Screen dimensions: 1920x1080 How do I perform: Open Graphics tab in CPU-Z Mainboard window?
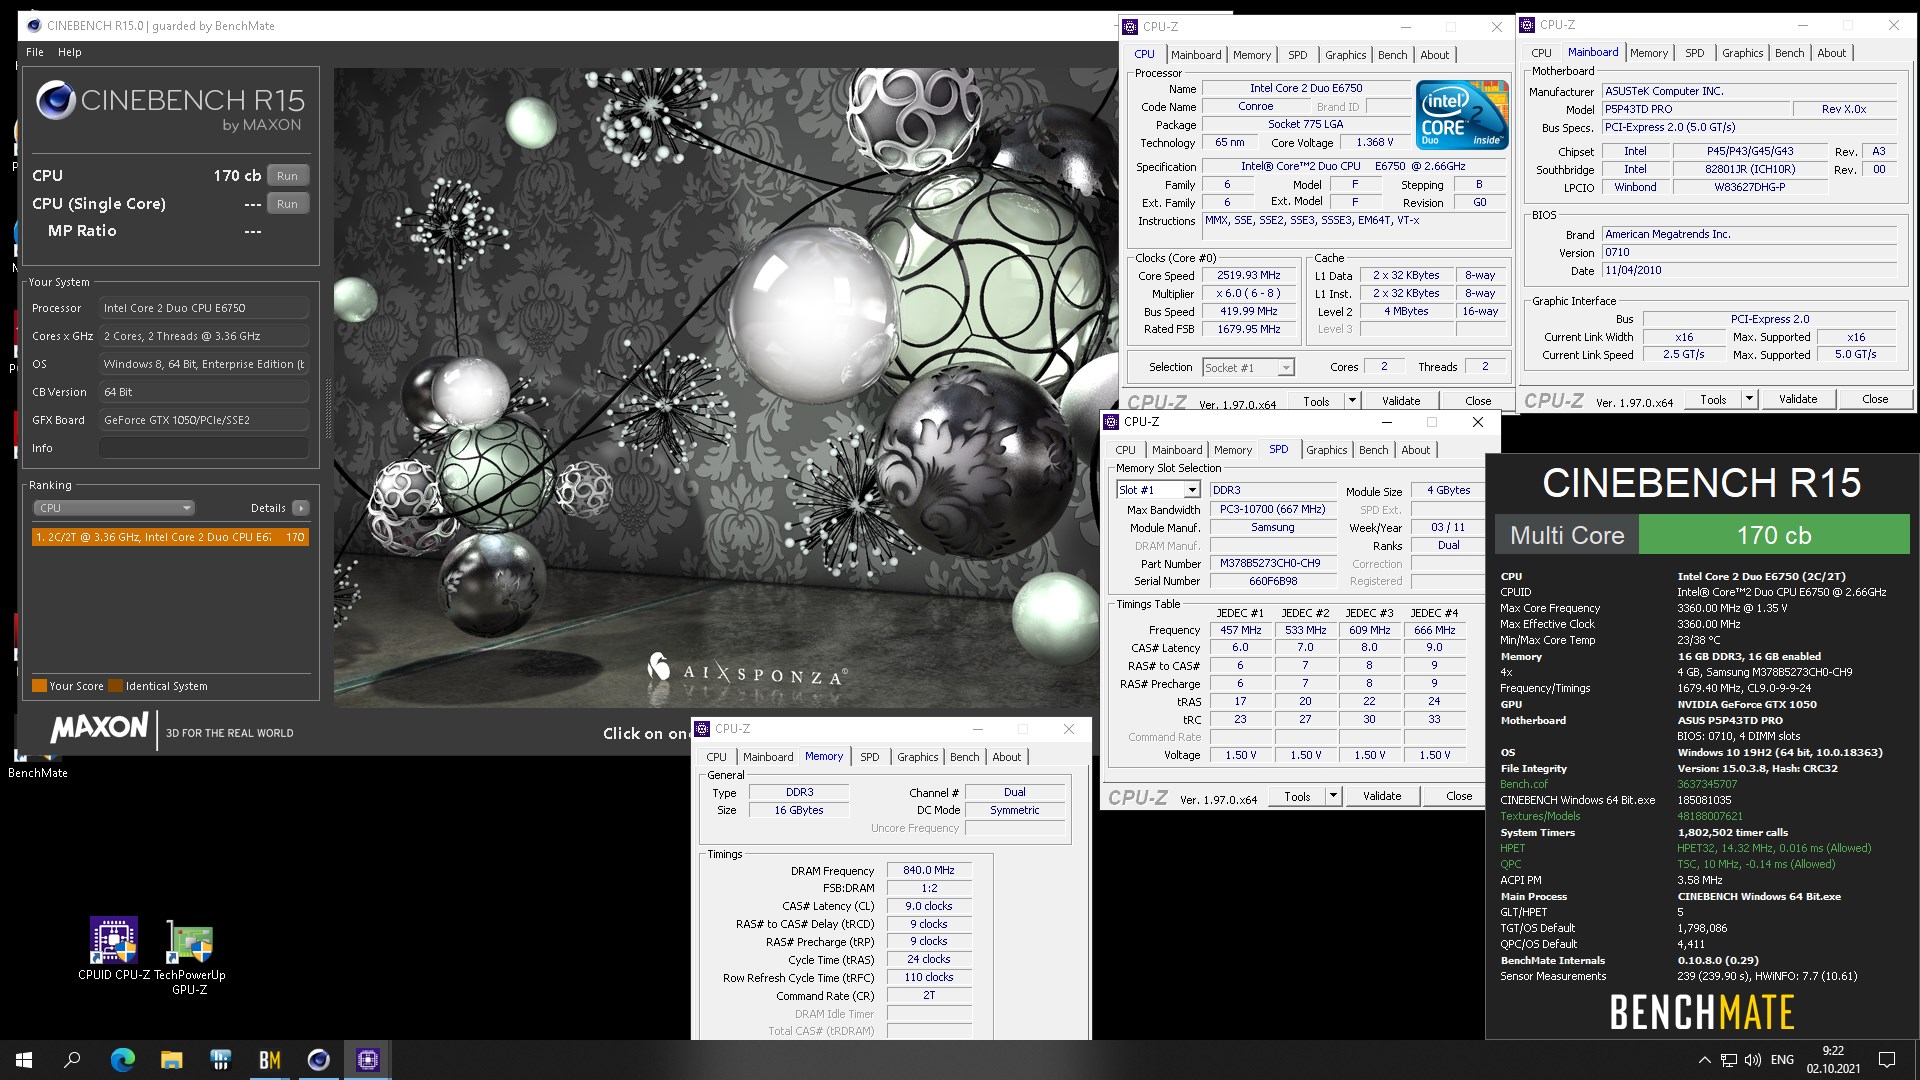(x=1742, y=53)
